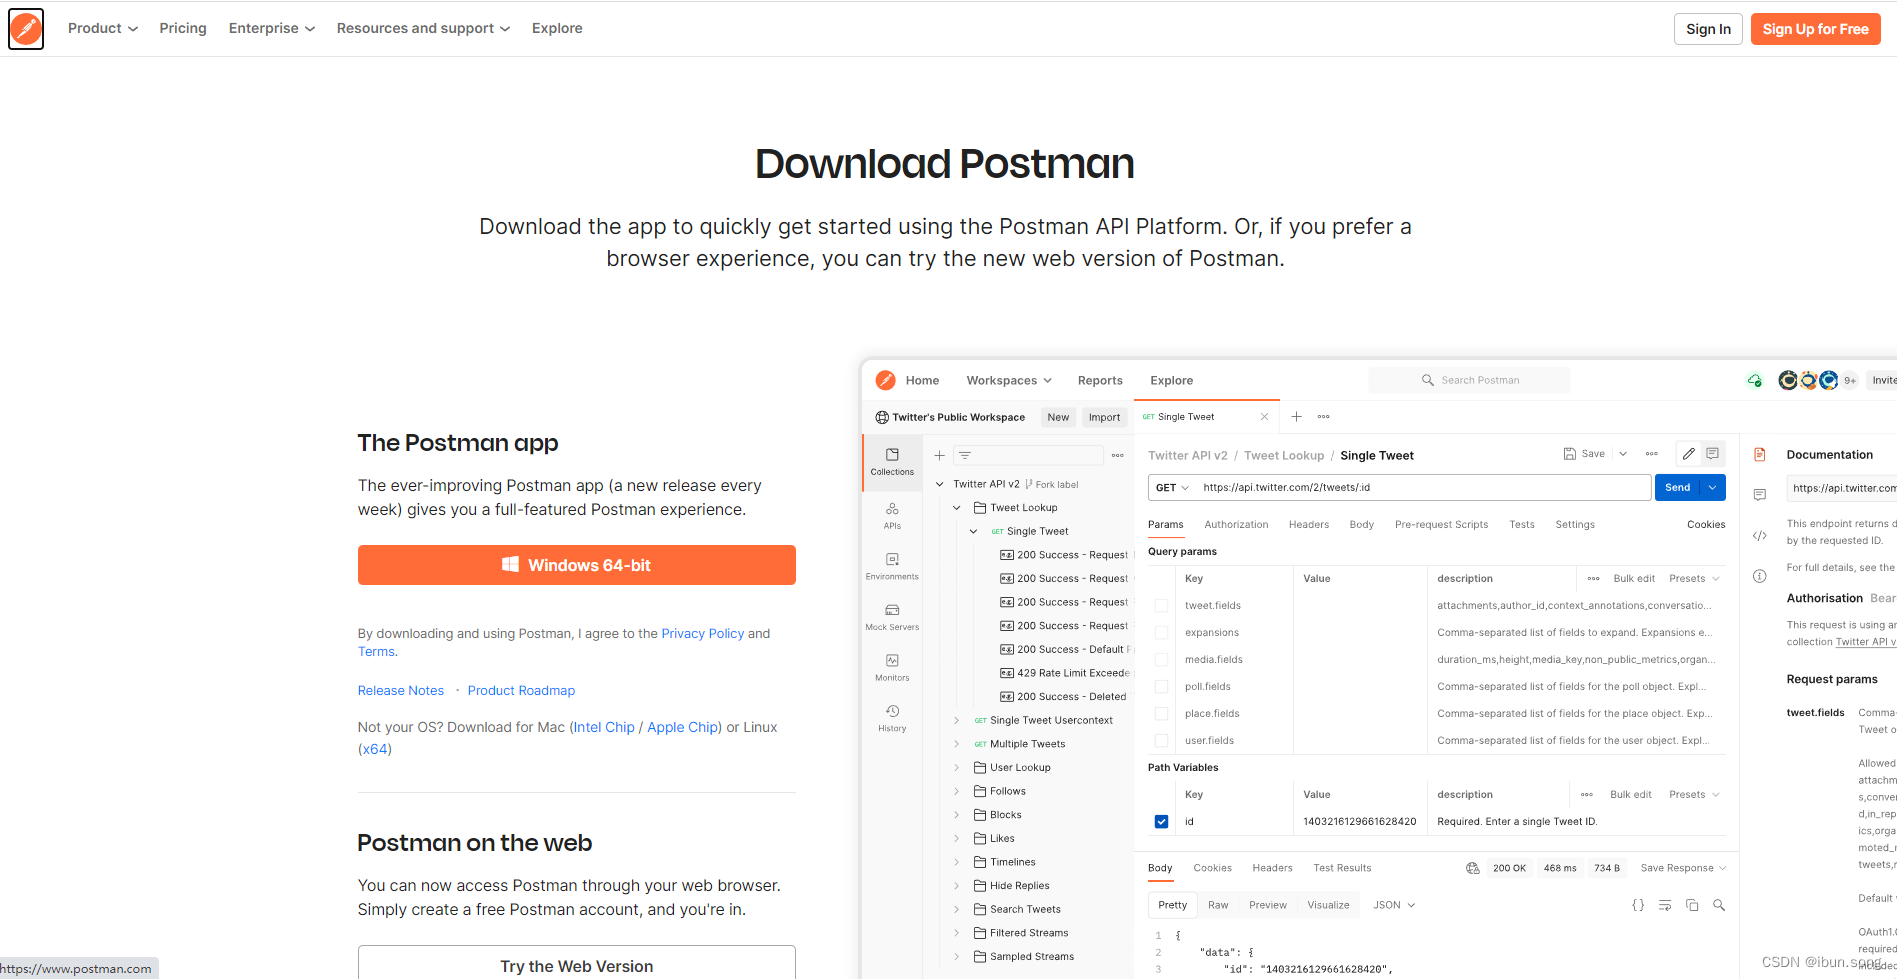Open the Send button dropdown arrow

tap(1713, 487)
